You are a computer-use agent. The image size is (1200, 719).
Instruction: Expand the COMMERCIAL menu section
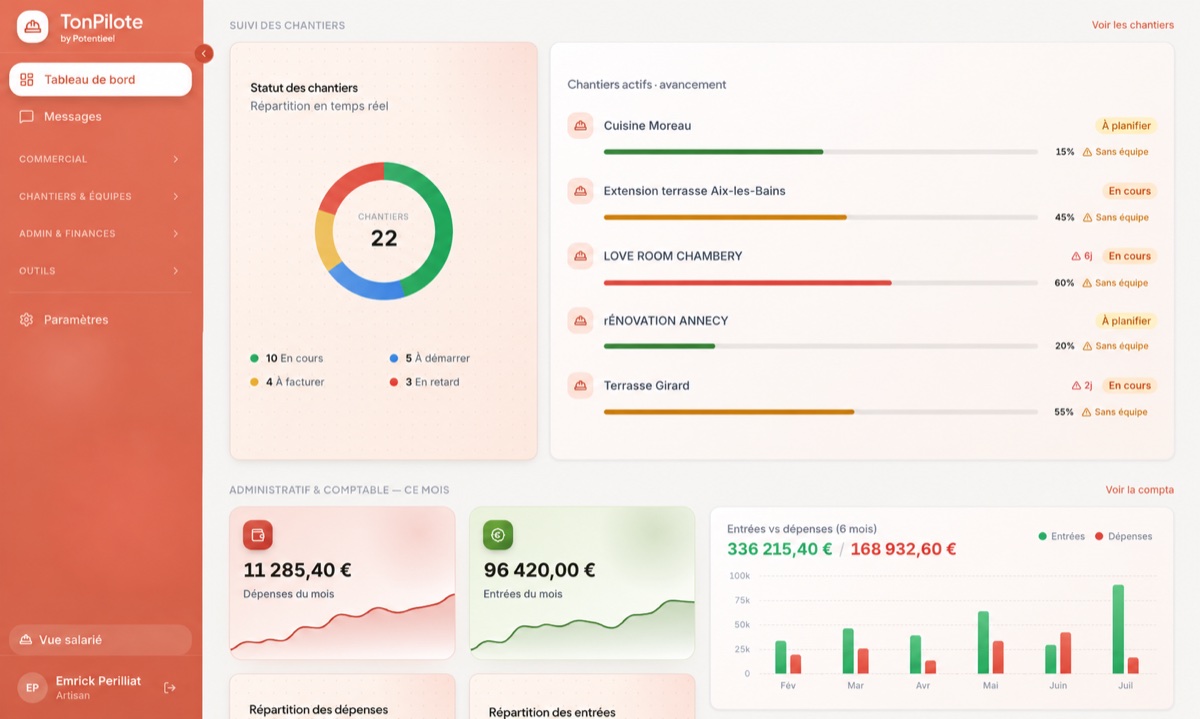[99, 159]
